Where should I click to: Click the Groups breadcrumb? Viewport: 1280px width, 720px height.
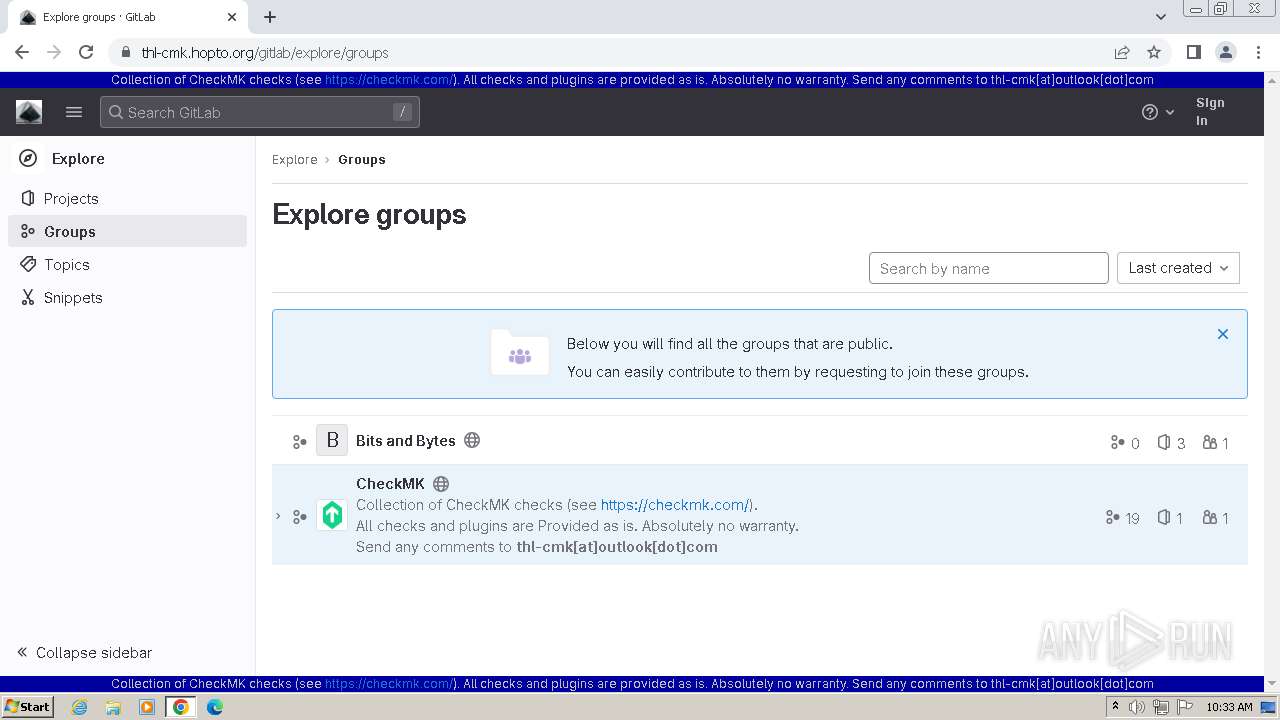point(362,159)
